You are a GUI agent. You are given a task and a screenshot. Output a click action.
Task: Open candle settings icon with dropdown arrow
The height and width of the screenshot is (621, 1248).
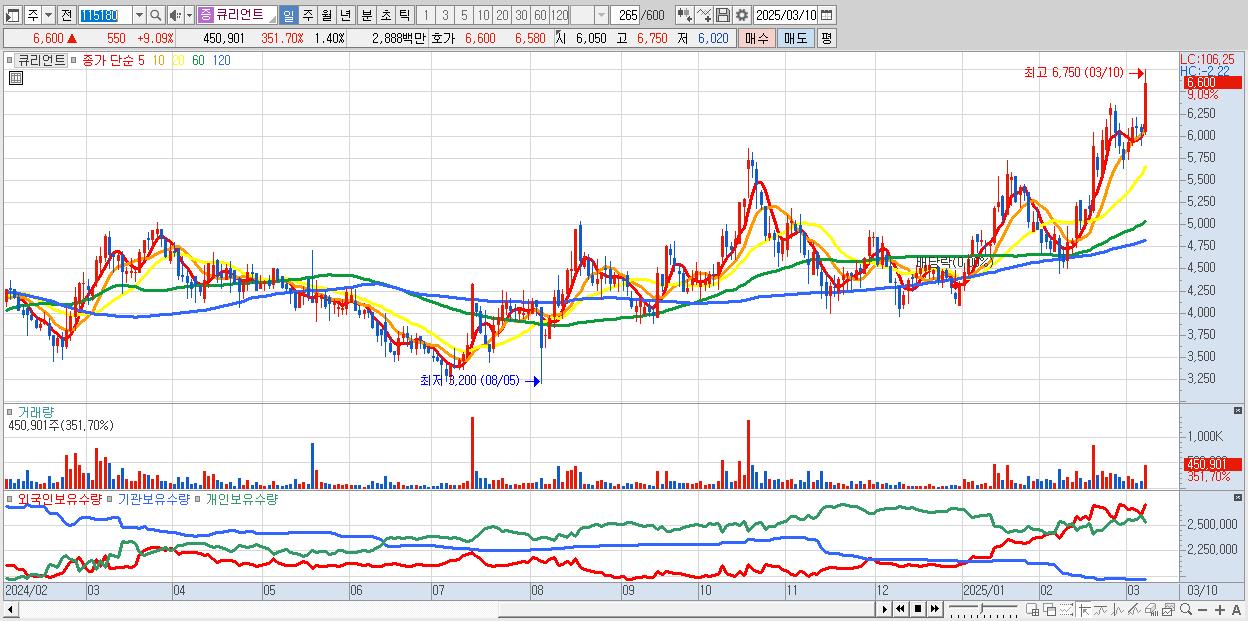click(685, 15)
